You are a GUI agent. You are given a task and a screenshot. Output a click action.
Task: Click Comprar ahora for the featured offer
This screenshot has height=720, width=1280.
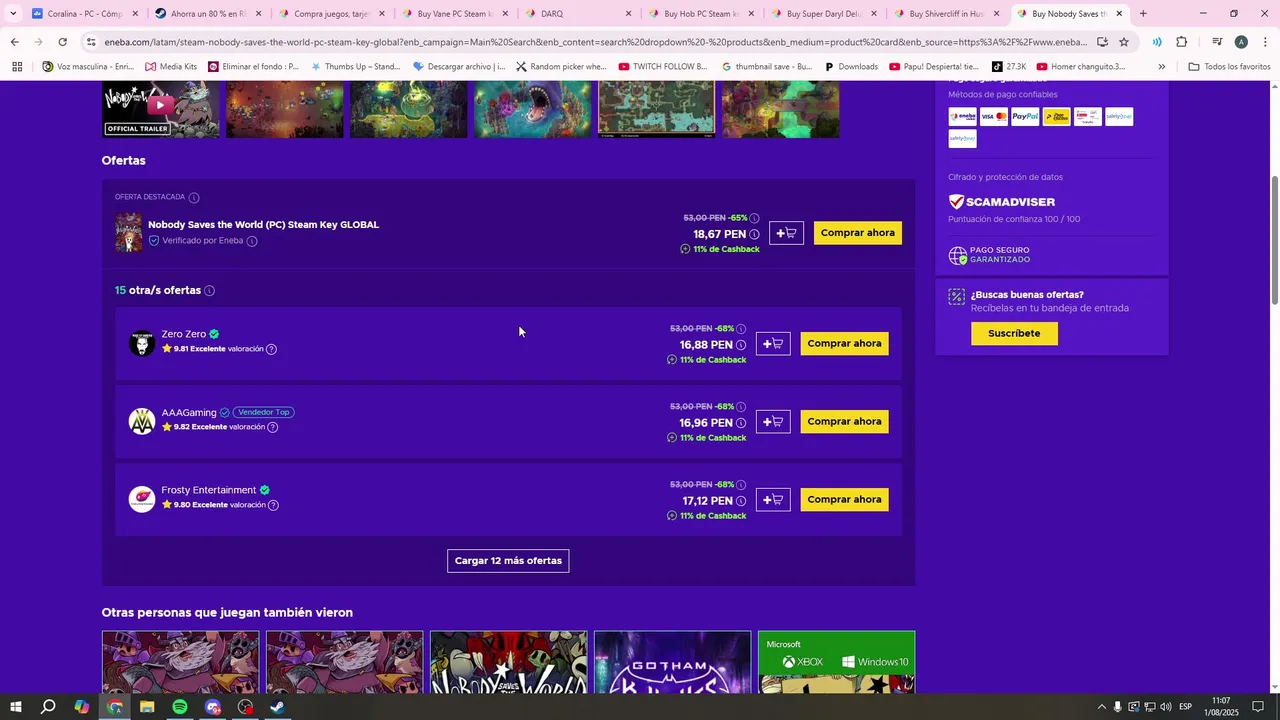[x=858, y=233]
